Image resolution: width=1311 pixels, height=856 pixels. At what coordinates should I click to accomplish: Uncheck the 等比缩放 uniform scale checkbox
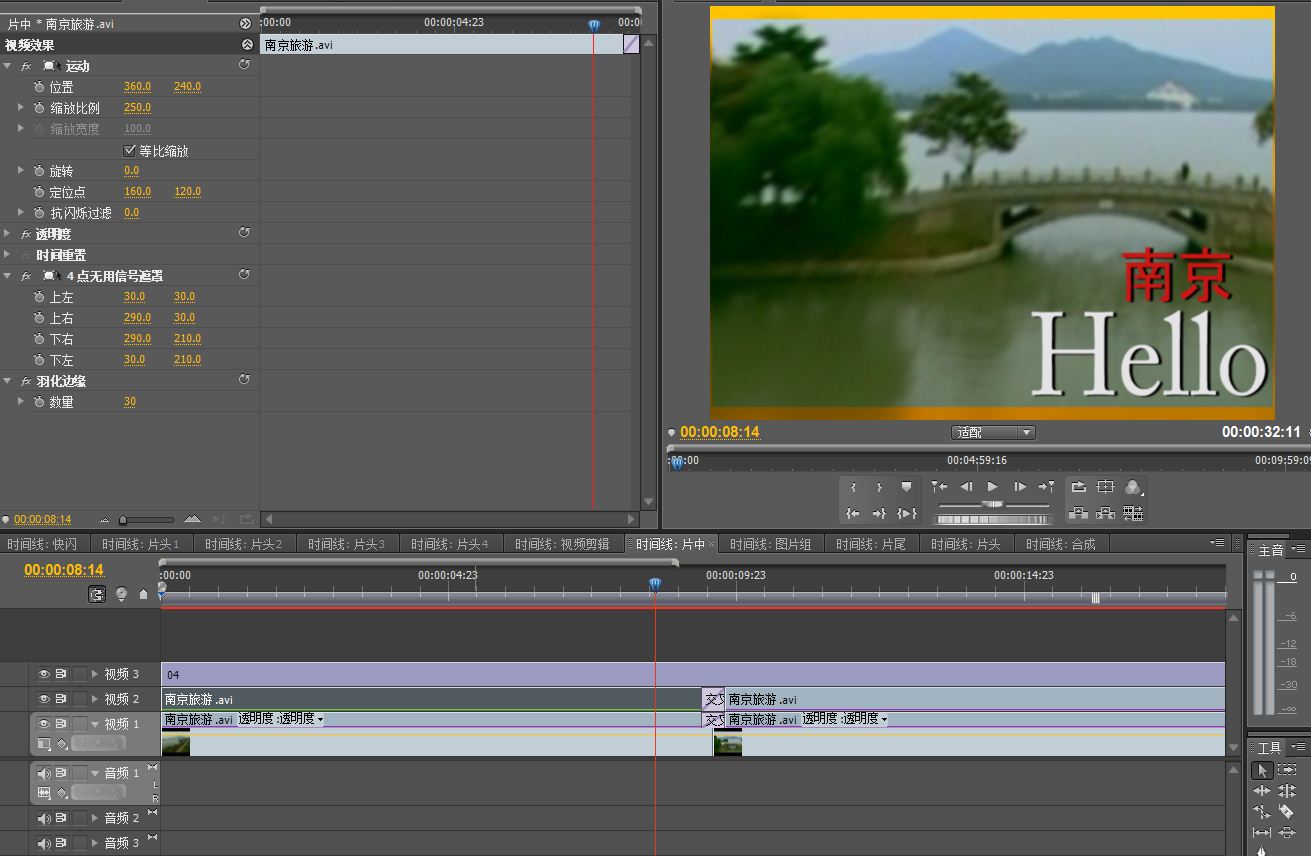[129, 150]
